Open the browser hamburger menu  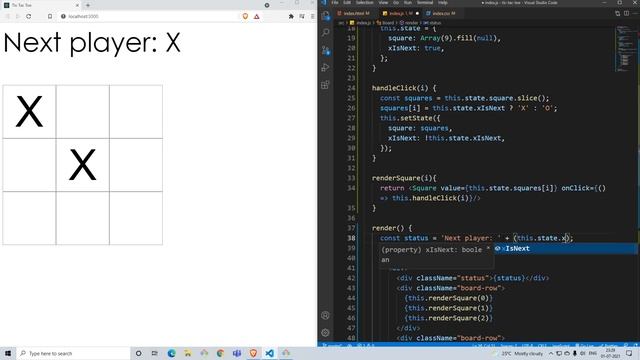pos(313,16)
